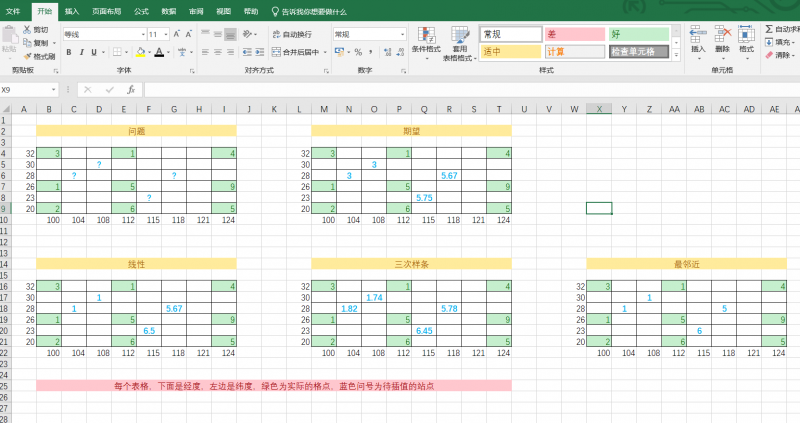Click the Name Box showing X9
This screenshot has width=800, height=423.
pyautogui.click(x=30, y=89)
